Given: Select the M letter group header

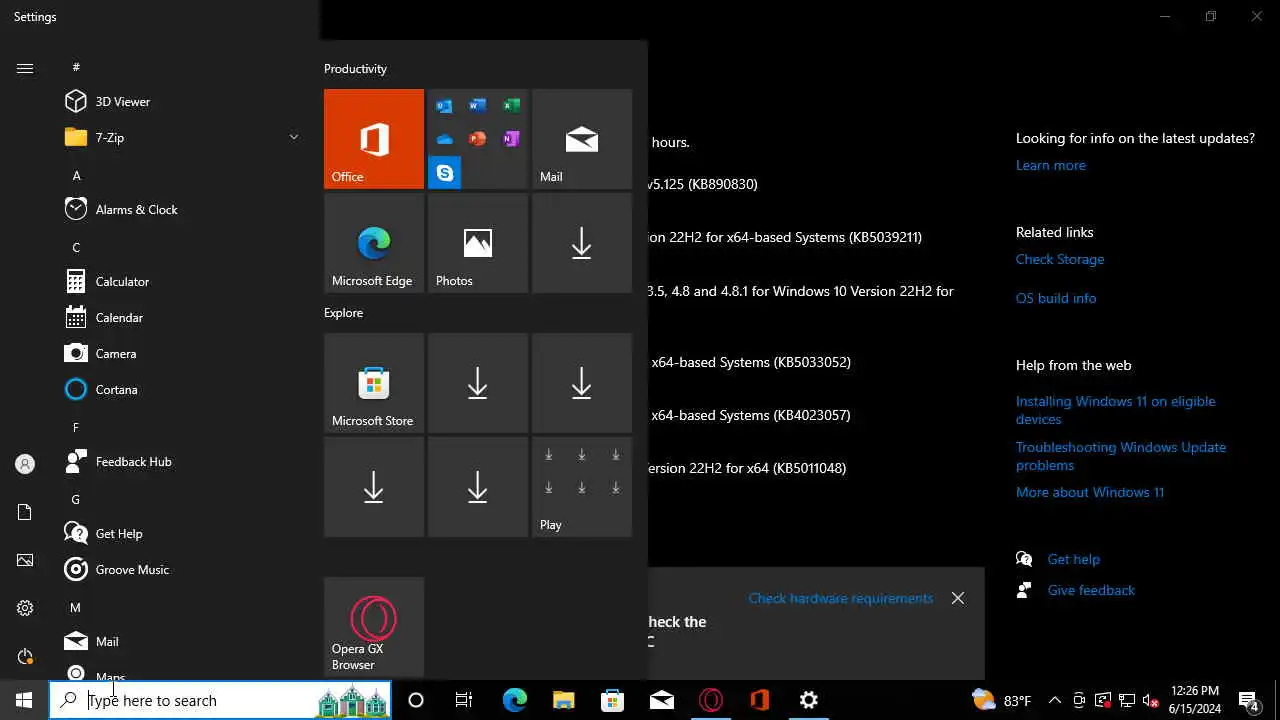Looking at the screenshot, I should pyautogui.click(x=76, y=607).
